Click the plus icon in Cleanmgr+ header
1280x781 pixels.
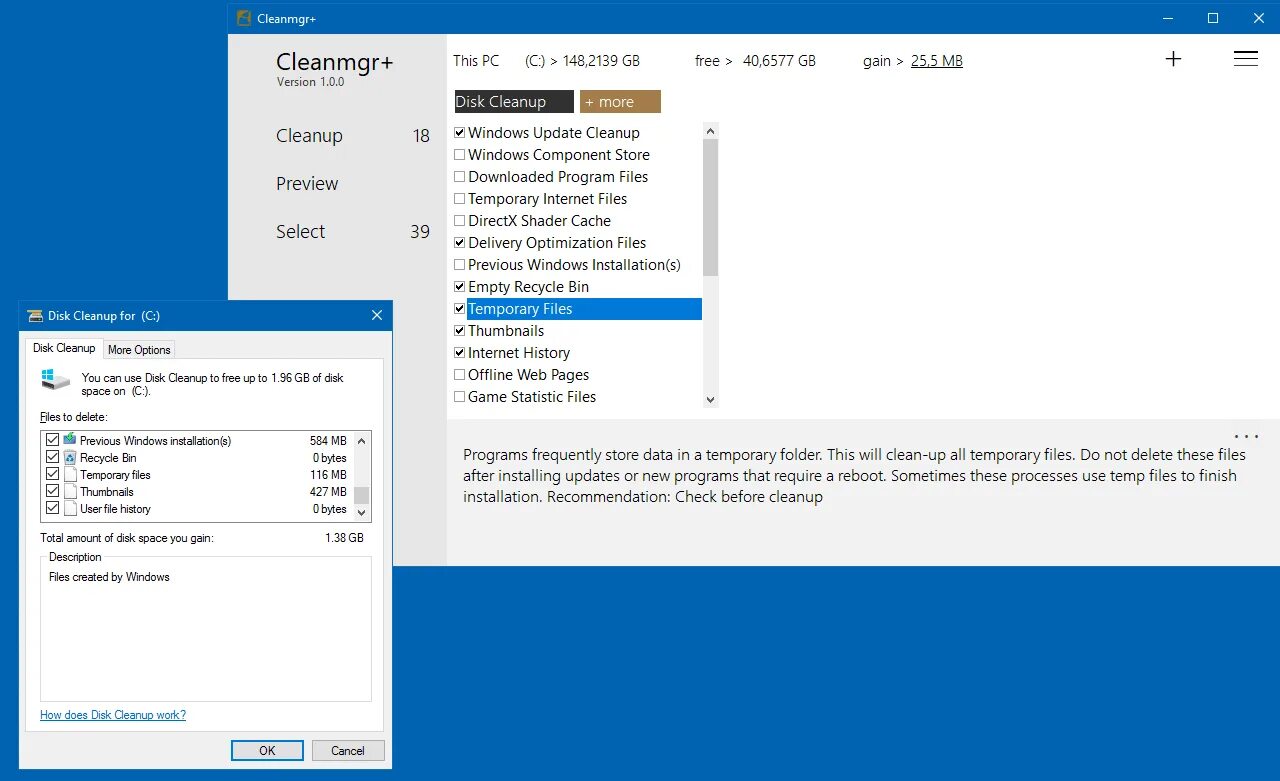[x=1173, y=59]
